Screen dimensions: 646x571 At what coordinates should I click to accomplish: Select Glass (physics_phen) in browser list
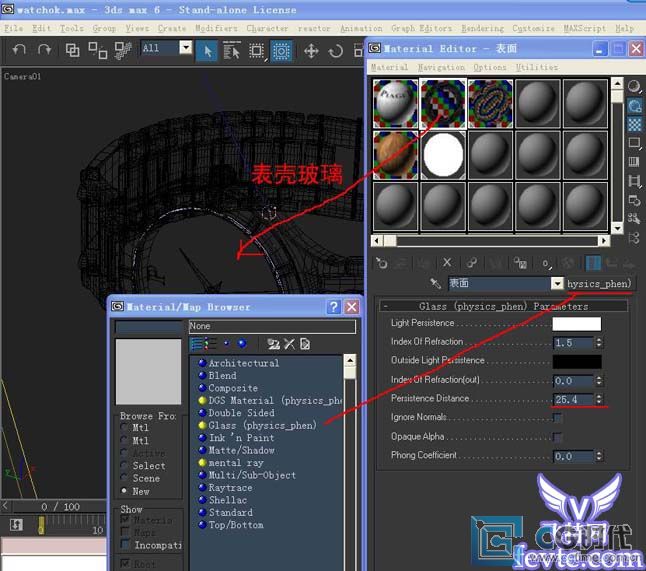[x=262, y=425]
